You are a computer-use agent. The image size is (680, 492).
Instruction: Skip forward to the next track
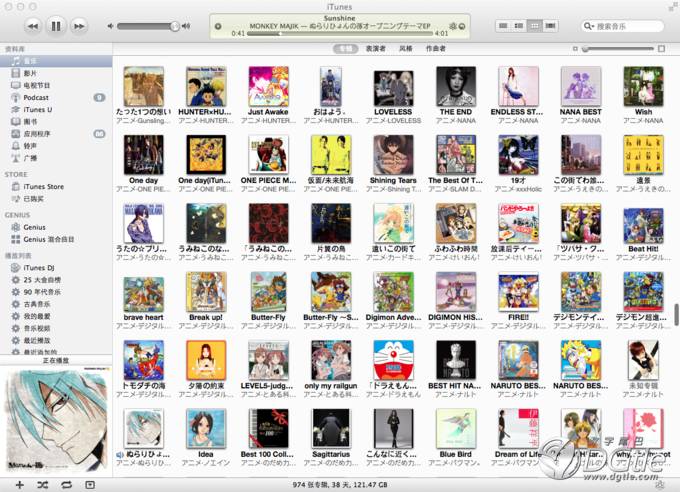click(x=78, y=26)
